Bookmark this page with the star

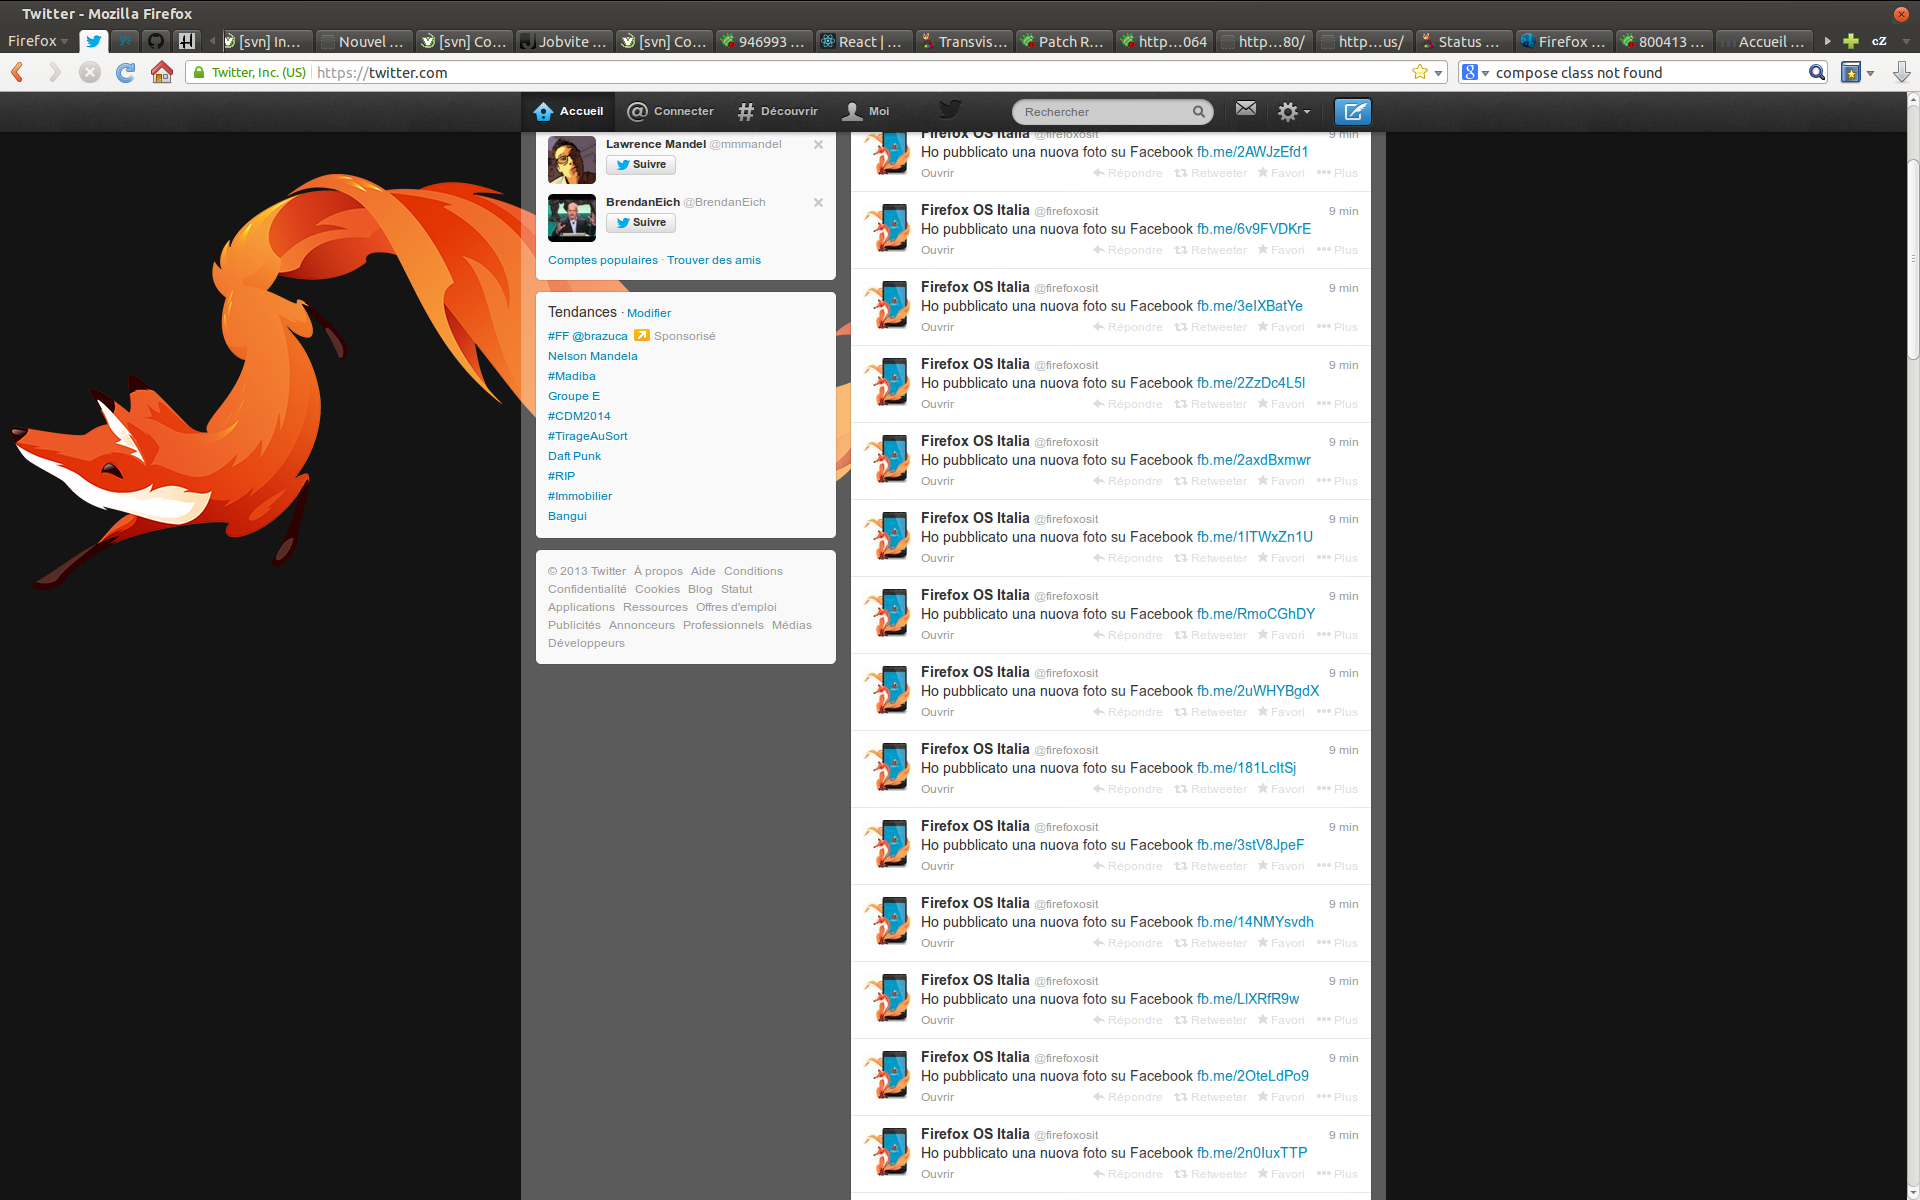click(x=1420, y=72)
